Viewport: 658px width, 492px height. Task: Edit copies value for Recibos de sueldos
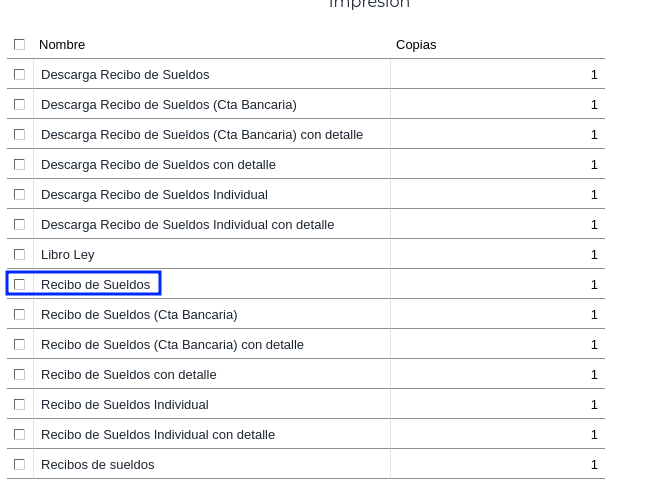tap(497, 465)
